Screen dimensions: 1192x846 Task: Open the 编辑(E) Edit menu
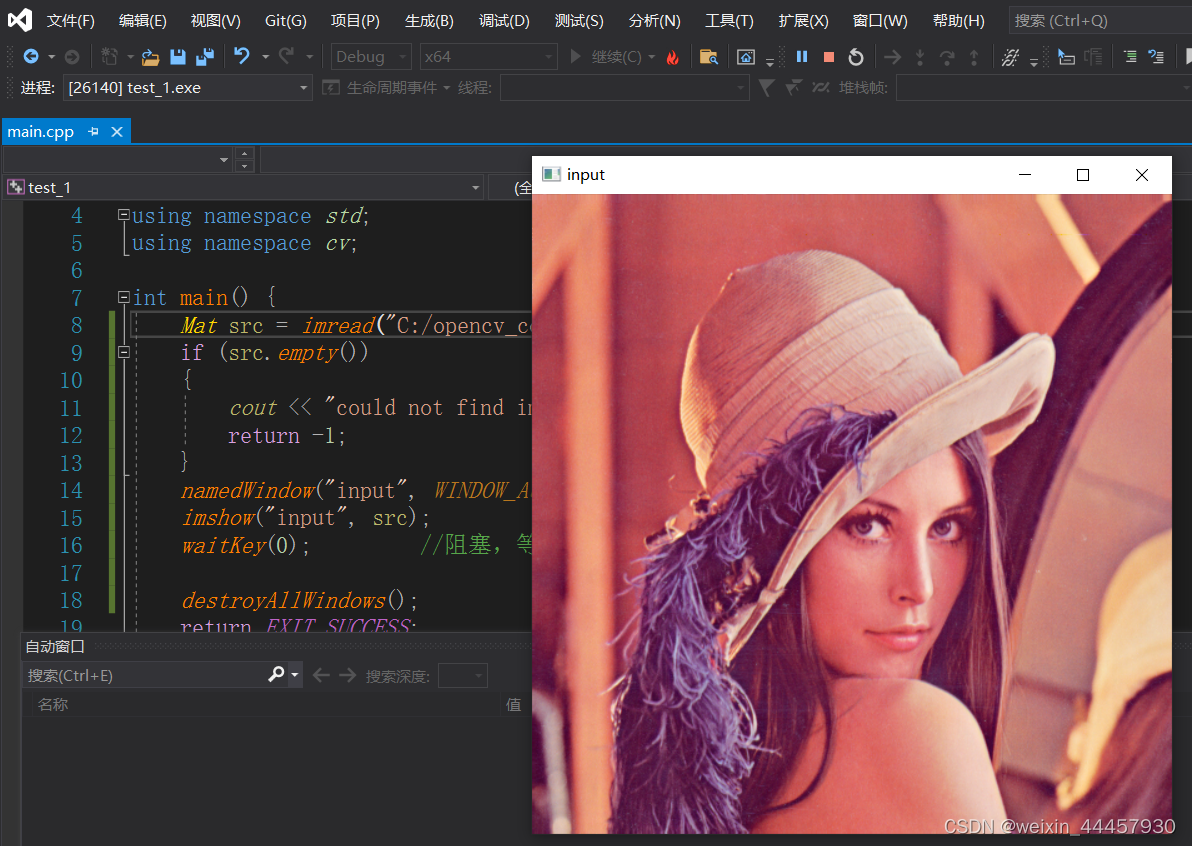143,21
